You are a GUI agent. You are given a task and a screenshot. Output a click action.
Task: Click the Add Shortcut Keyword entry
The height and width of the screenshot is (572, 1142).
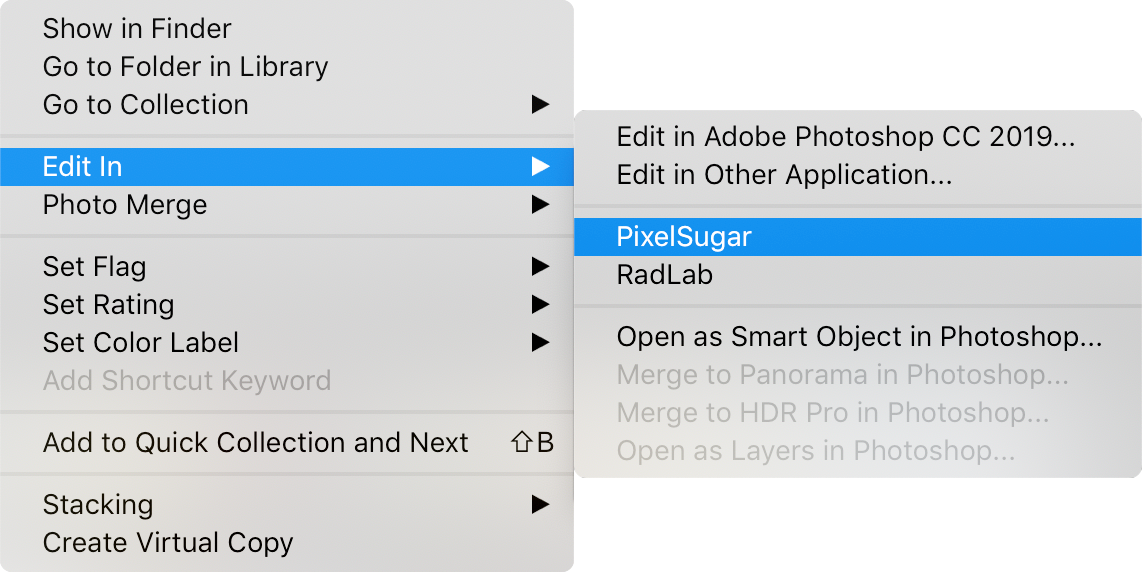(186, 381)
